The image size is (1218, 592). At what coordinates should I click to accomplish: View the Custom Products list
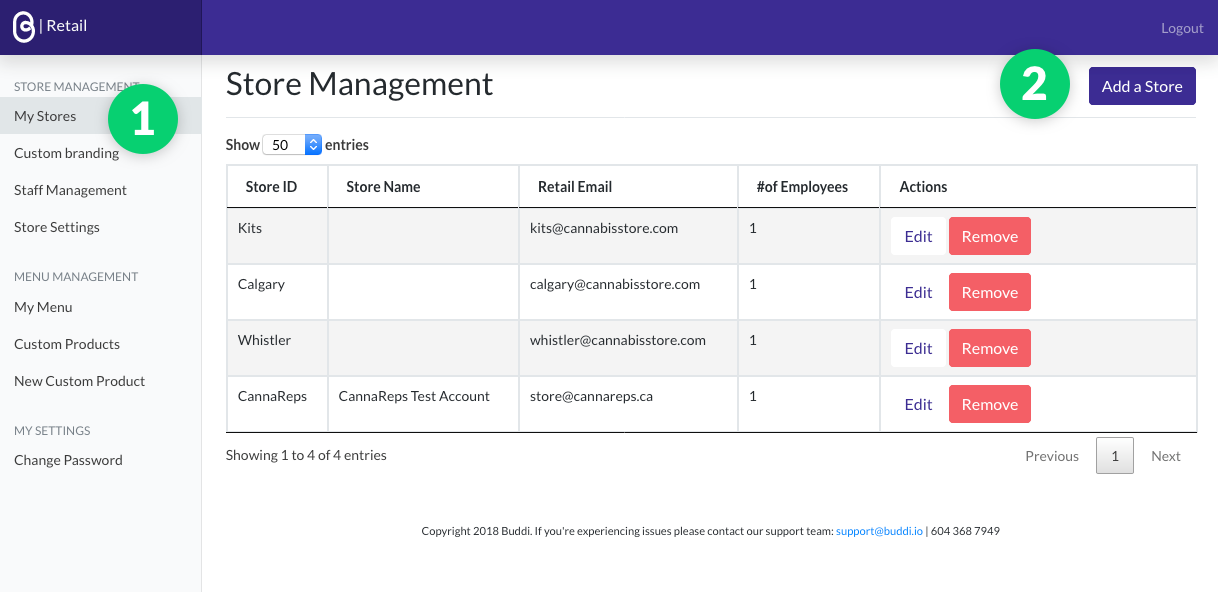tap(67, 344)
